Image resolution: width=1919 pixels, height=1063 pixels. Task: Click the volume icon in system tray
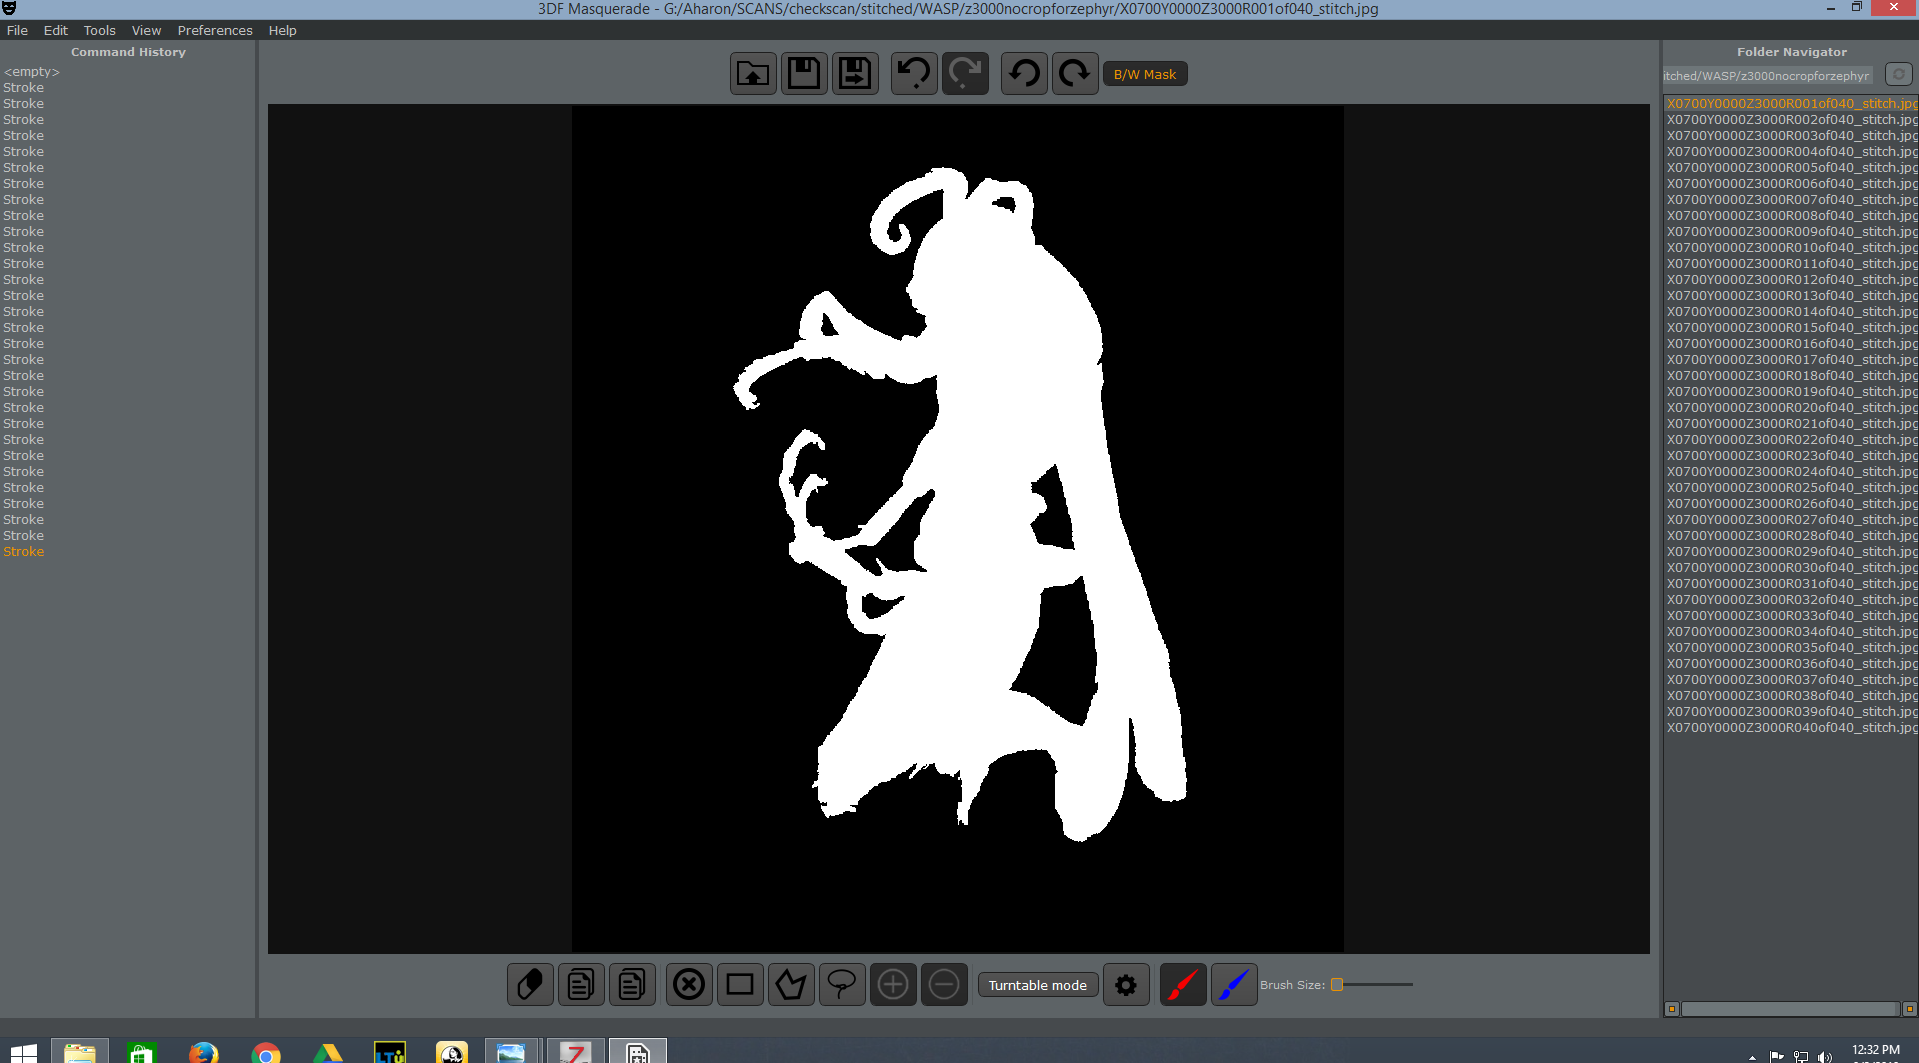(x=1825, y=1056)
